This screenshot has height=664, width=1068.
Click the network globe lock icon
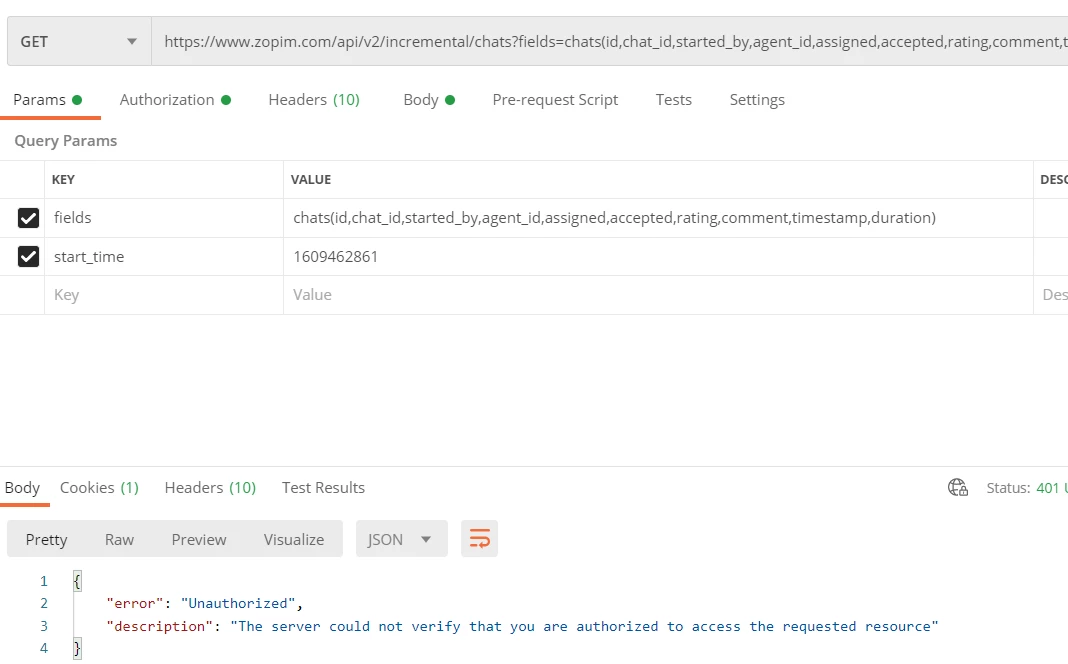coord(958,488)
